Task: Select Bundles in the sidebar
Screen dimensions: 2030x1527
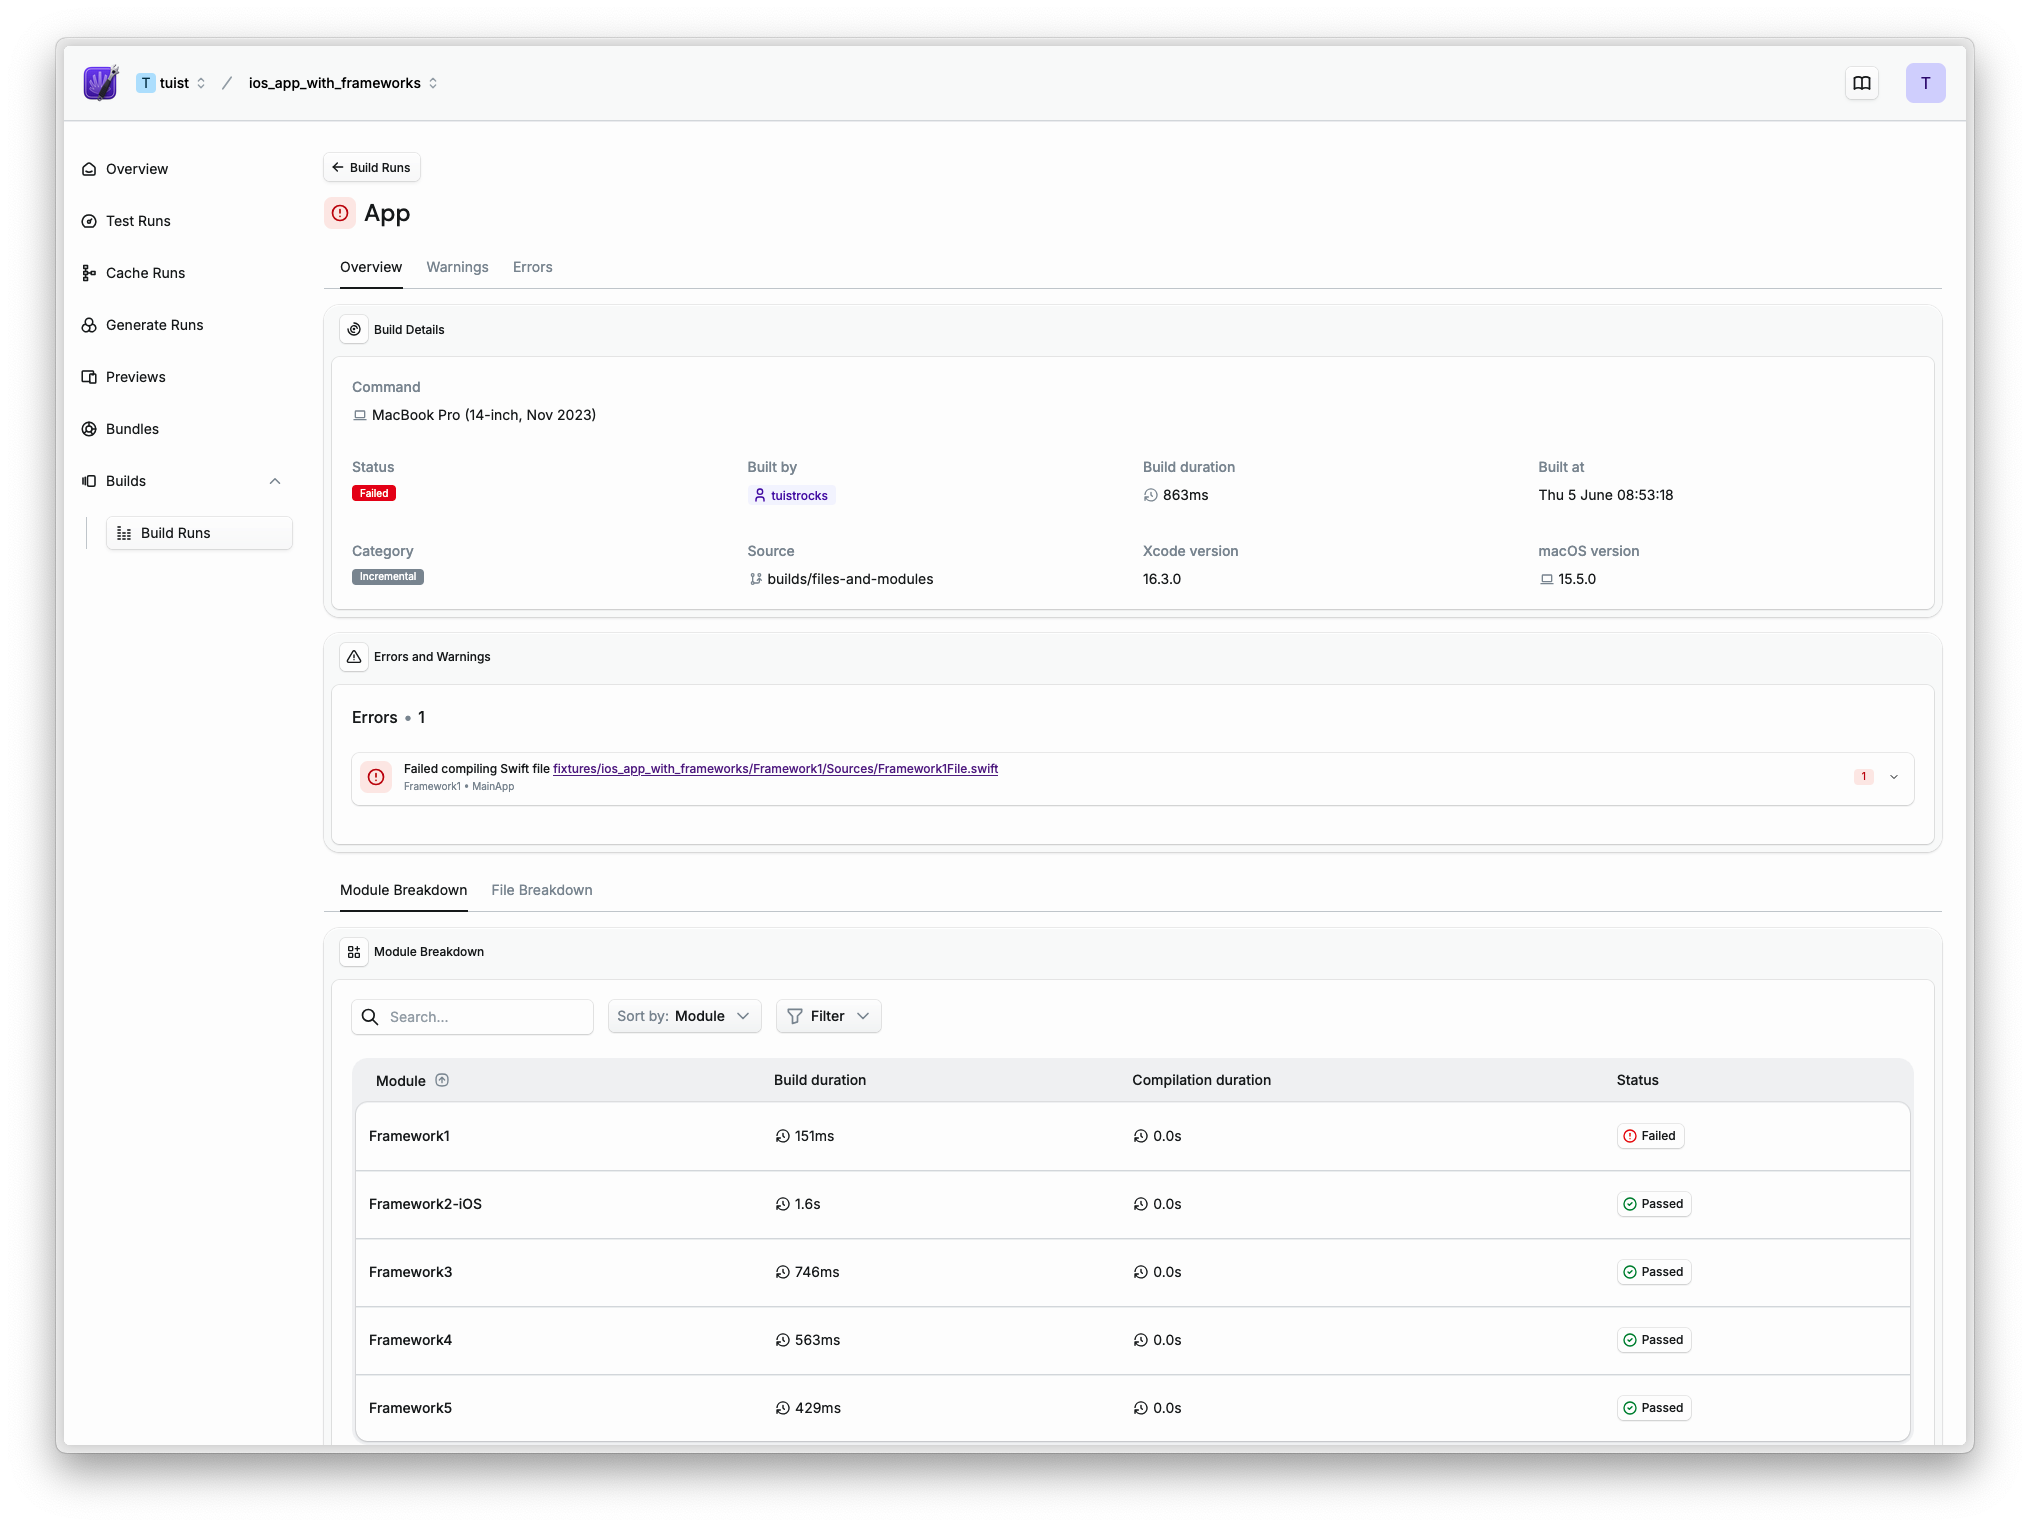Action: click(x=131, y=428)
